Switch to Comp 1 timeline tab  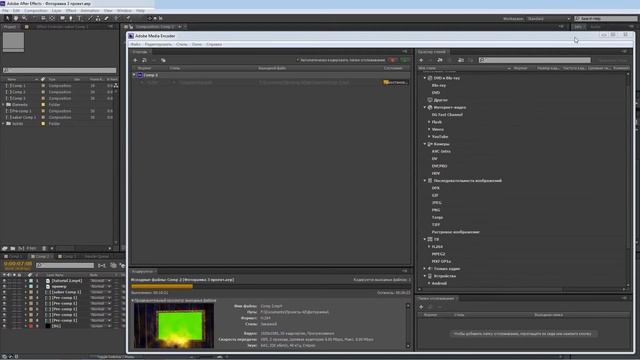[15, 256]
